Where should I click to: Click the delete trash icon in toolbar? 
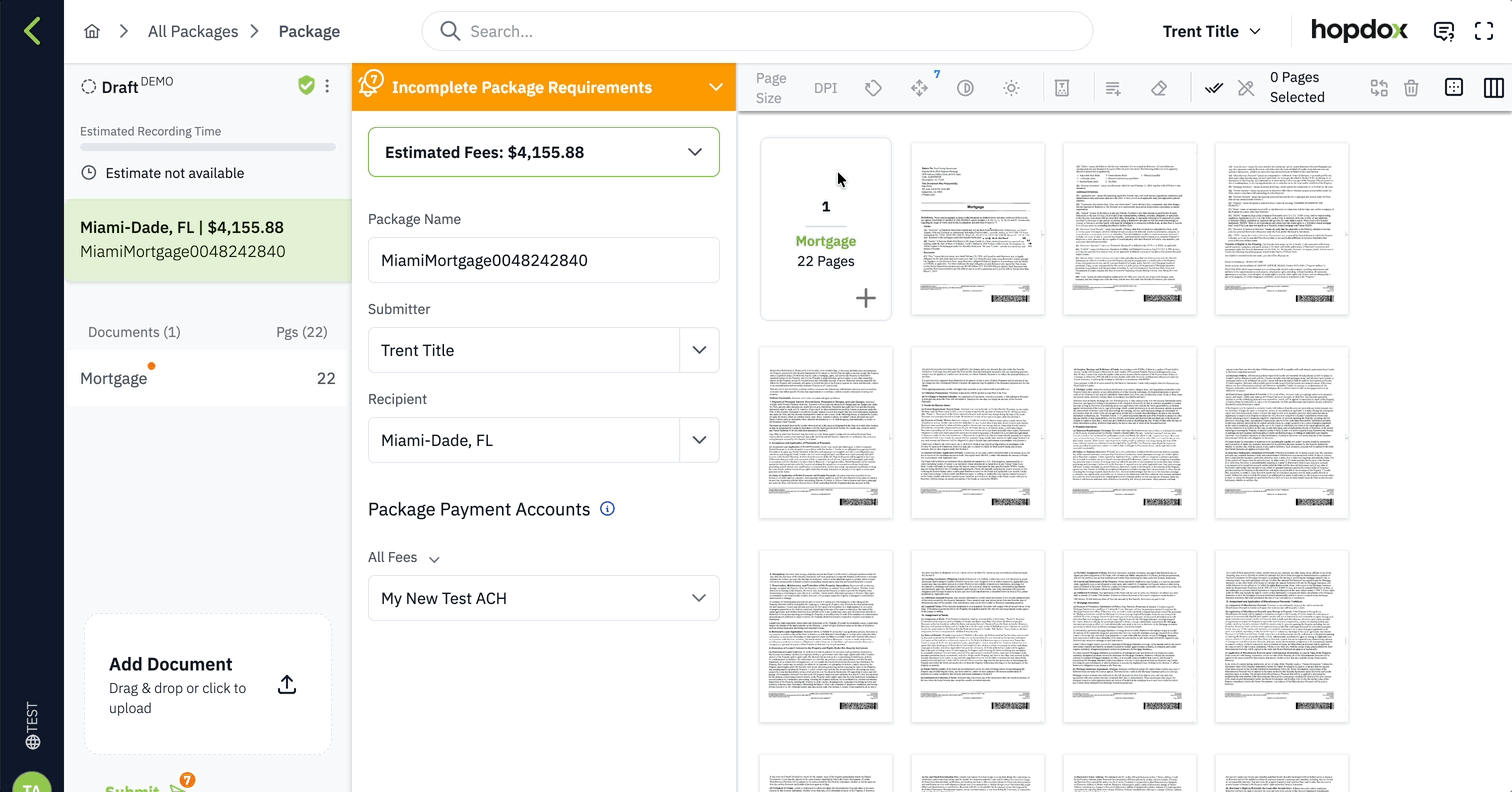coord(1411,88)
